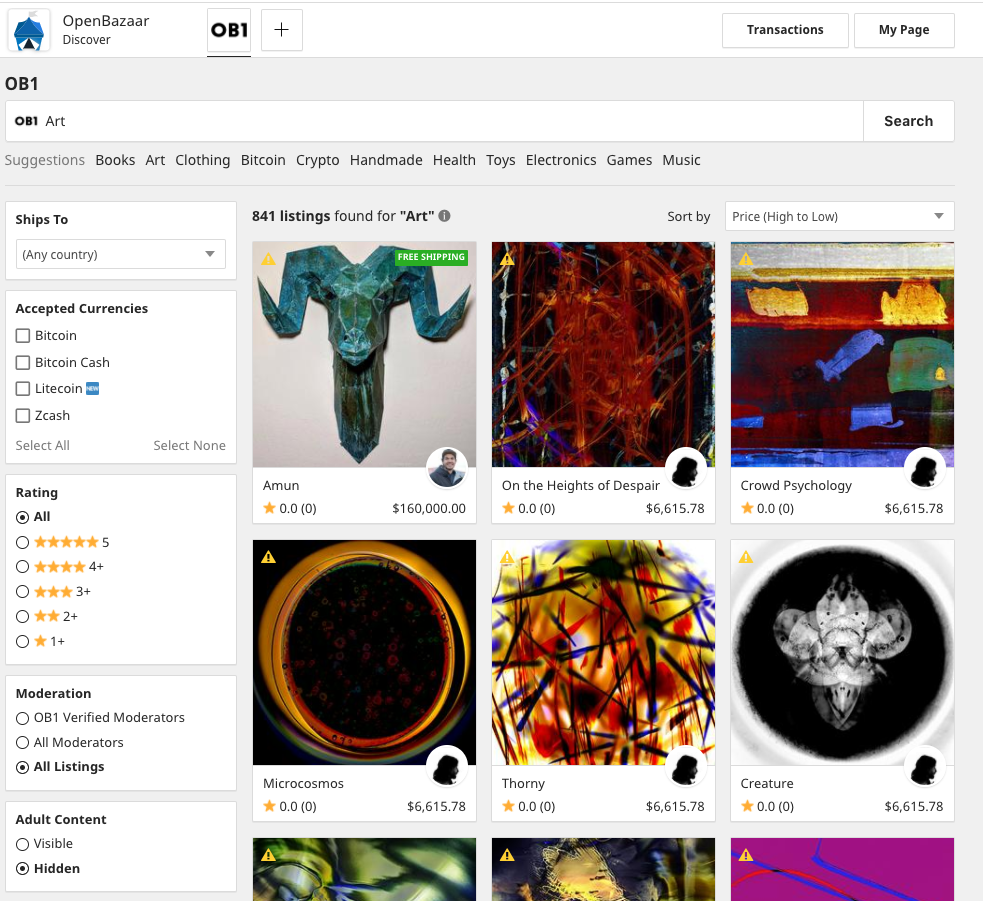Open the Amun ram head listing image
Image resolution: width=983 pixels, height=901 pixels.
click(x=364, y=354)
